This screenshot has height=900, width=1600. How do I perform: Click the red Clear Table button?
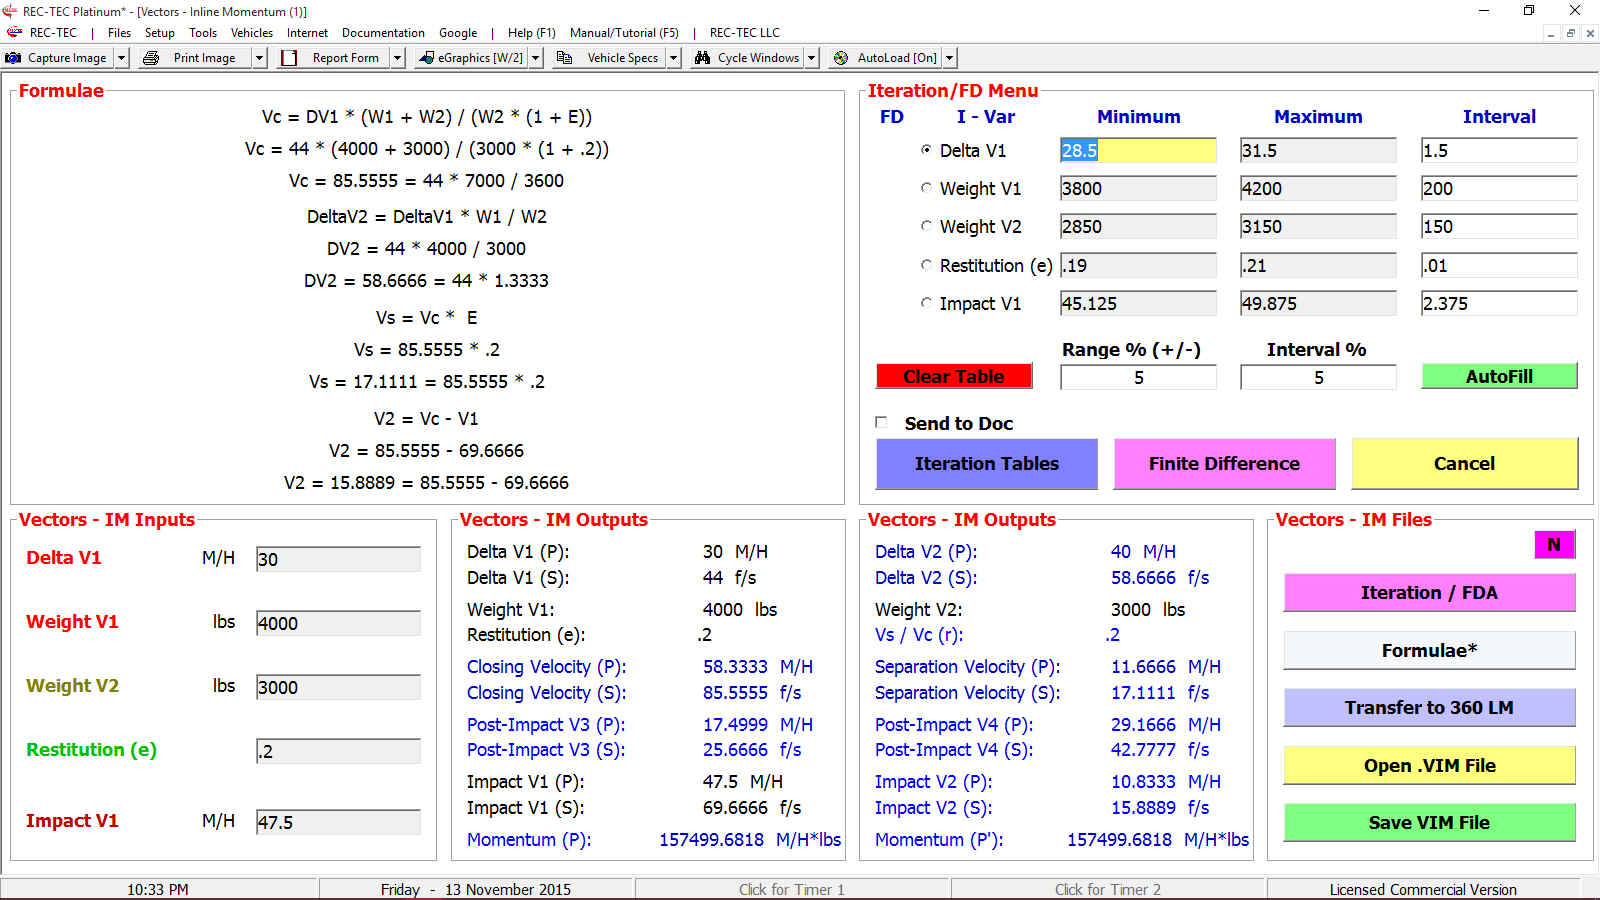pos(954,376)
